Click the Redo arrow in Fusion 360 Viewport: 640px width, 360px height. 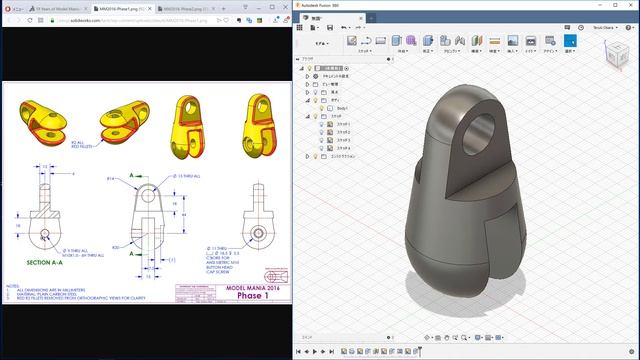coord(358,27)
